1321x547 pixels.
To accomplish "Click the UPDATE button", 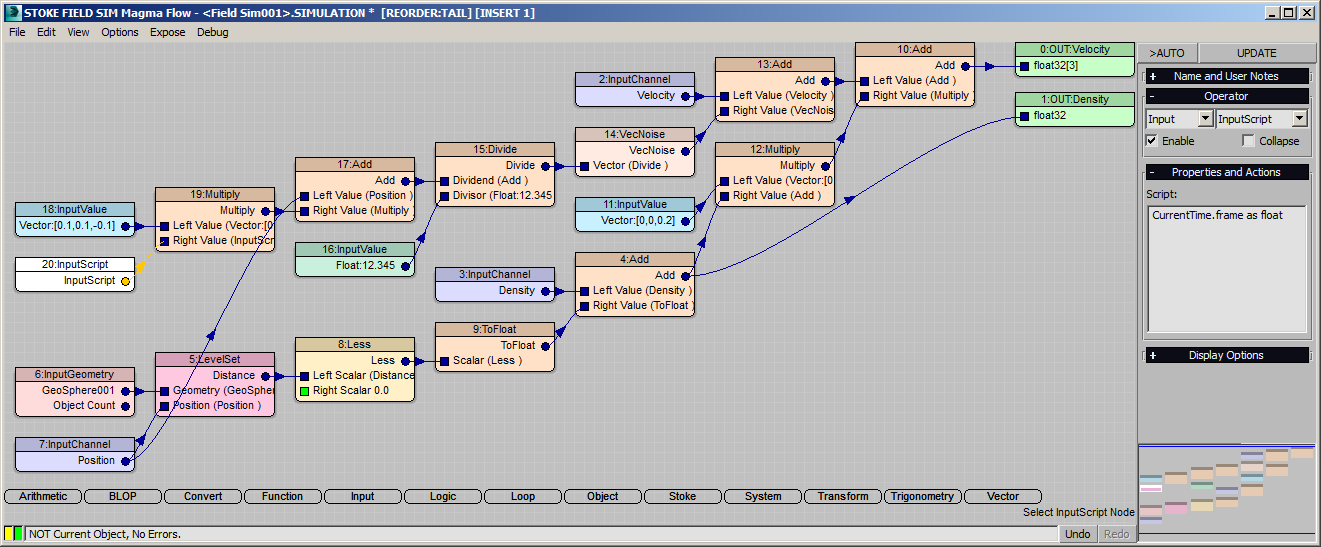I will click(1256, 53).
